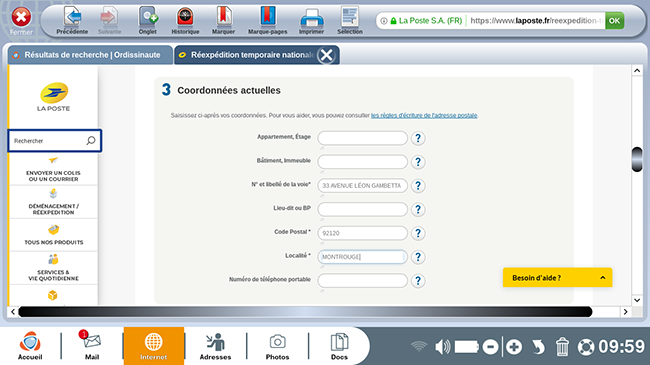Open the Photos app
This screenshot has width=650, height=365.
tap(277, 346)
